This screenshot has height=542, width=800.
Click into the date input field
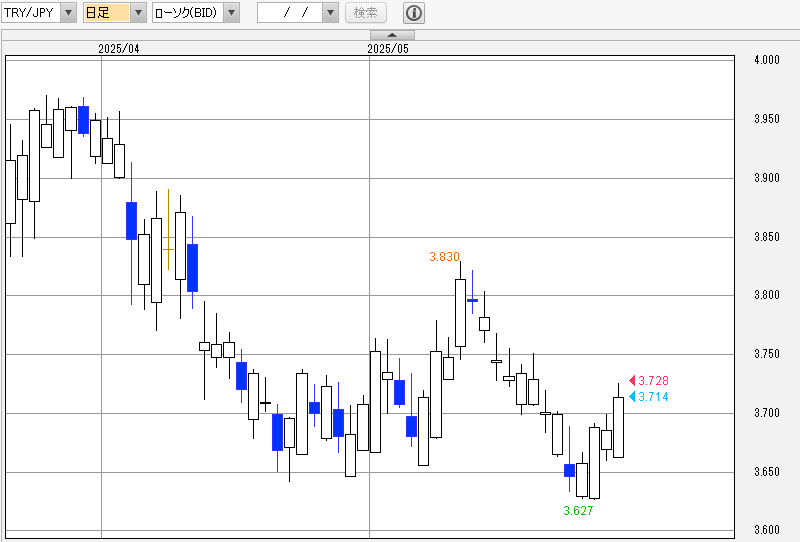coord(290,13)
